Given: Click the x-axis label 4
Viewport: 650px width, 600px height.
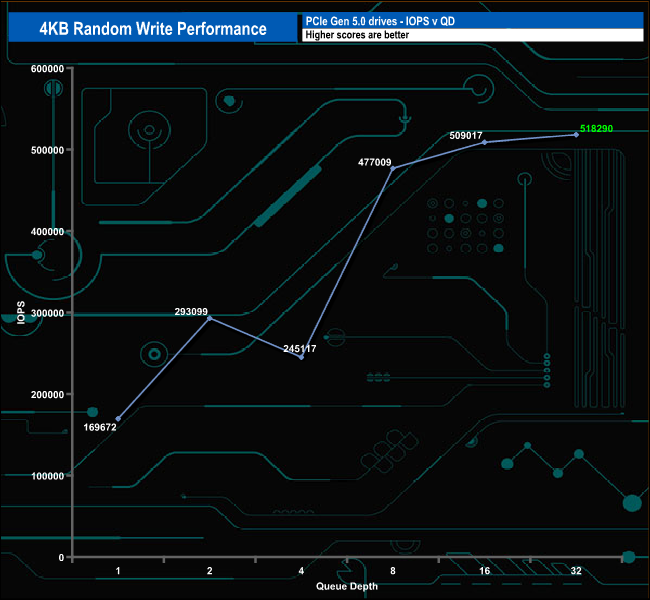Looking at the screenshot, I should (x=301, y=571).
